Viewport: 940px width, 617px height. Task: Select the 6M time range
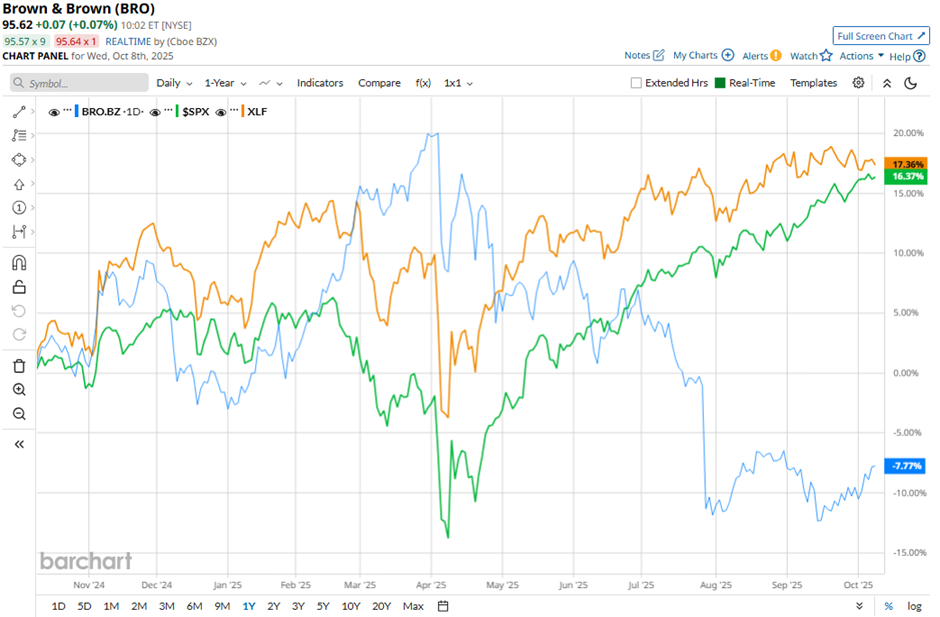pos(194,606)
